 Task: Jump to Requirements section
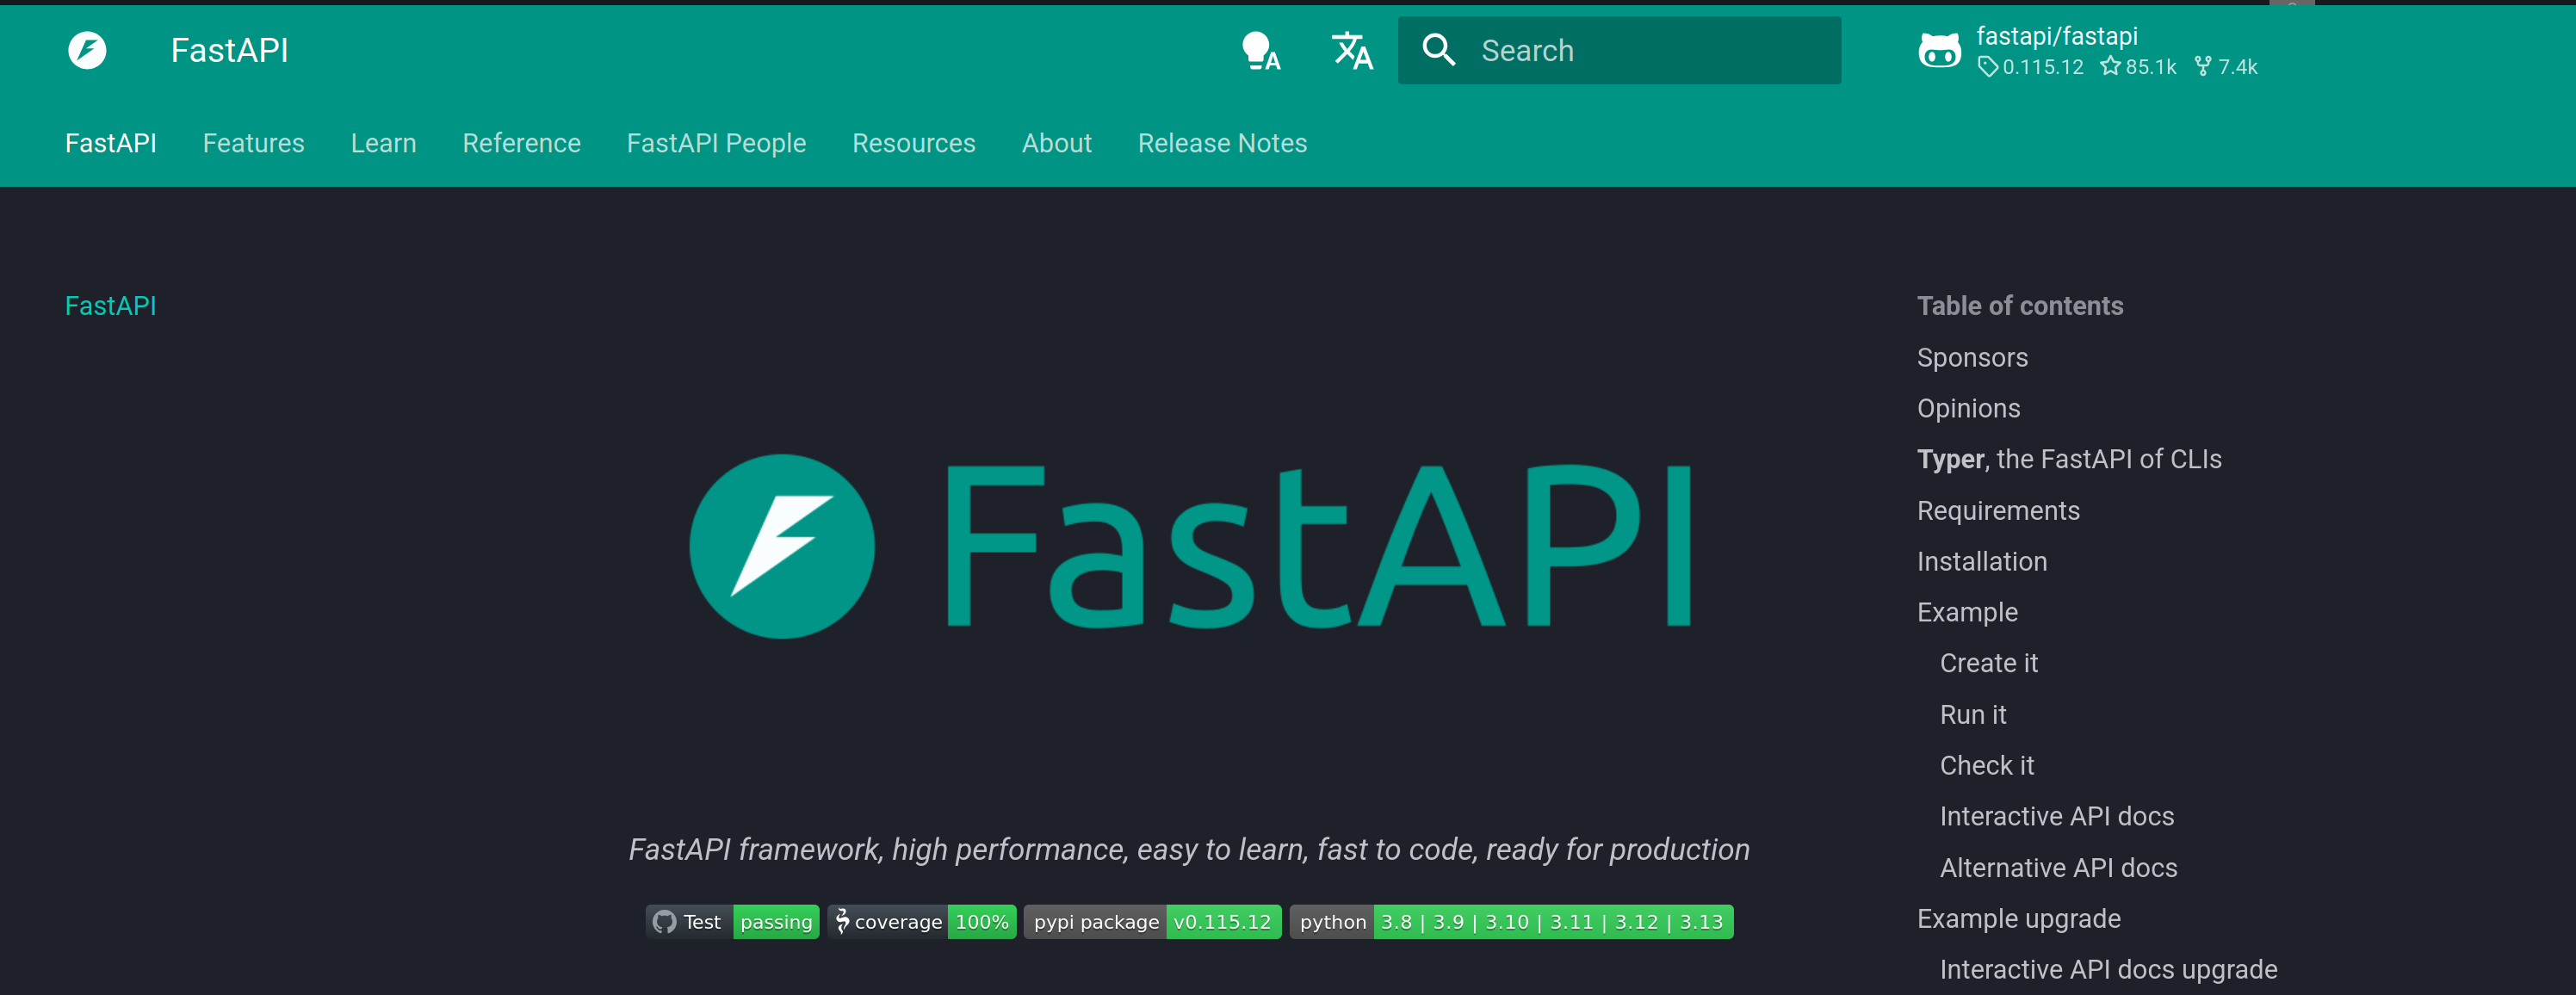pyautogui.click(x=1998, y=511)
